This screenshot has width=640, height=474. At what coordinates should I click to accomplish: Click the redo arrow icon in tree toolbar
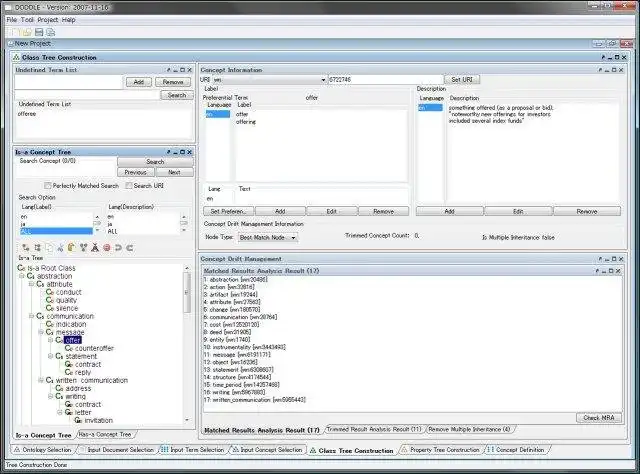(x=130, y=247)
